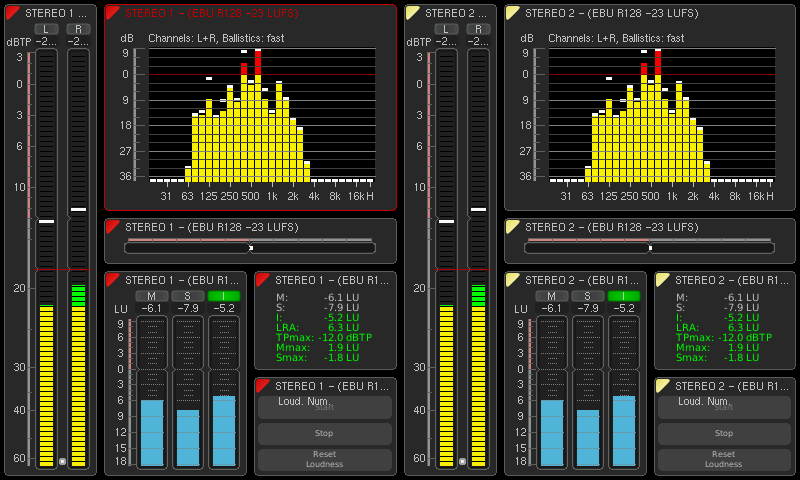Image resolution: width=800 pixels, height=480 pixels.
Task: Toggle the L channel button of STEREO 1
Action: 46,29
